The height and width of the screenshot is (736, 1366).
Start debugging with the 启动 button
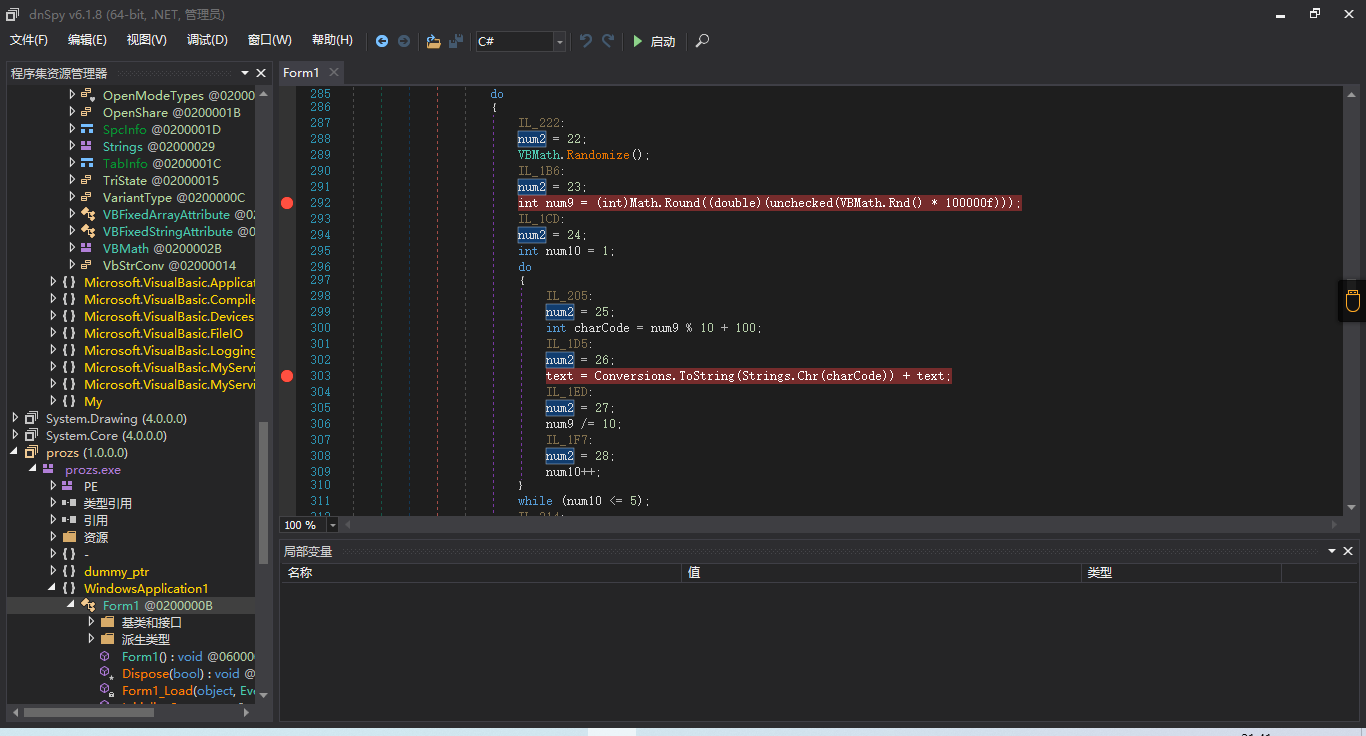tap(653, 41)
